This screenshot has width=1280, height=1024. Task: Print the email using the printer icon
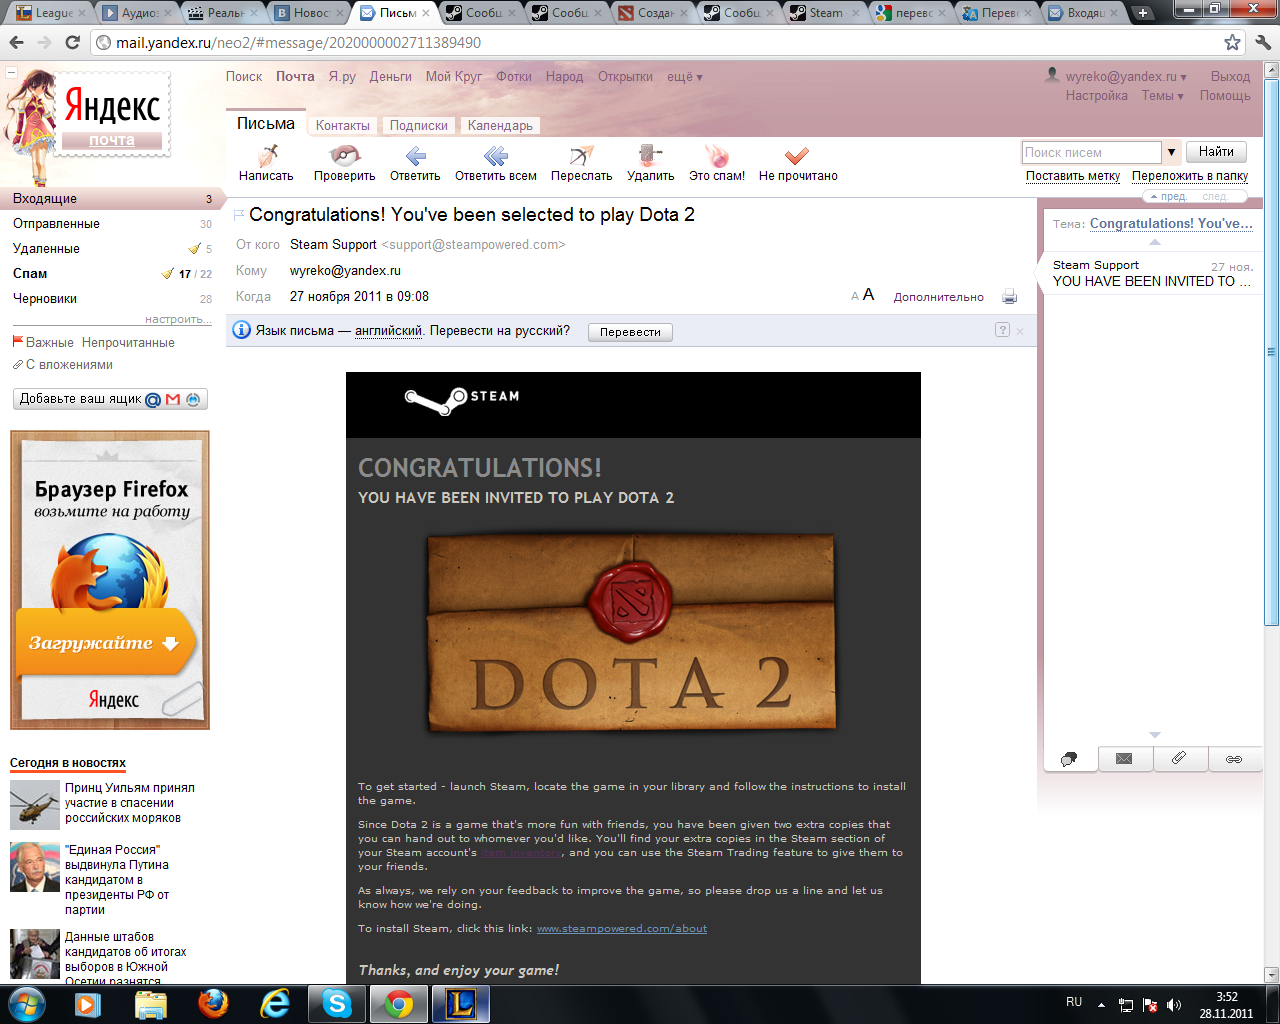point(1009,297)
